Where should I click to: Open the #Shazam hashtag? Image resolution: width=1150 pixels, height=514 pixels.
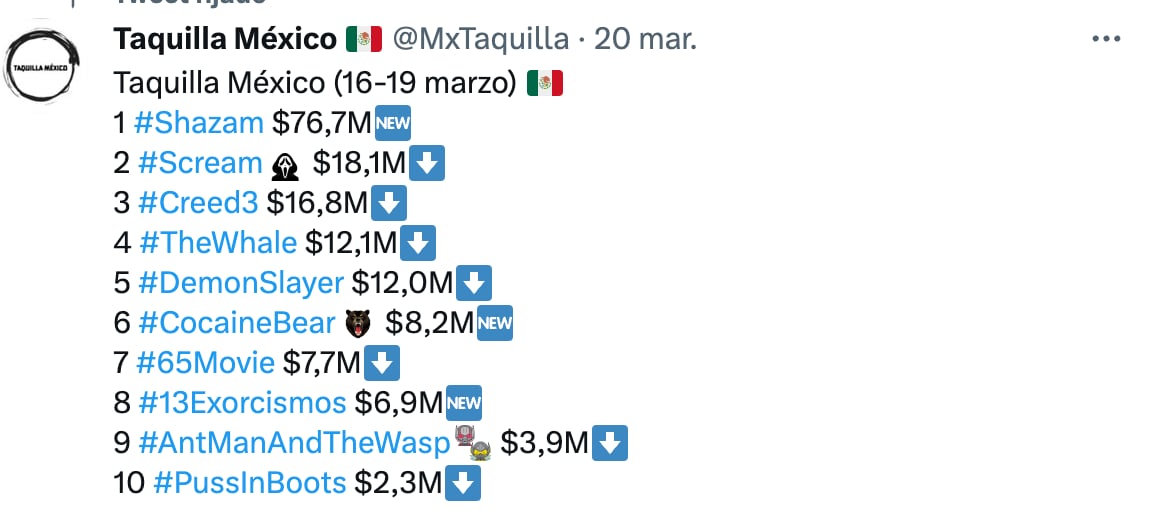coord(198,122)
